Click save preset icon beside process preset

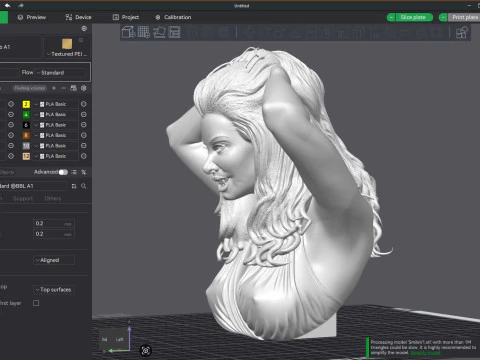pos(74,186)
